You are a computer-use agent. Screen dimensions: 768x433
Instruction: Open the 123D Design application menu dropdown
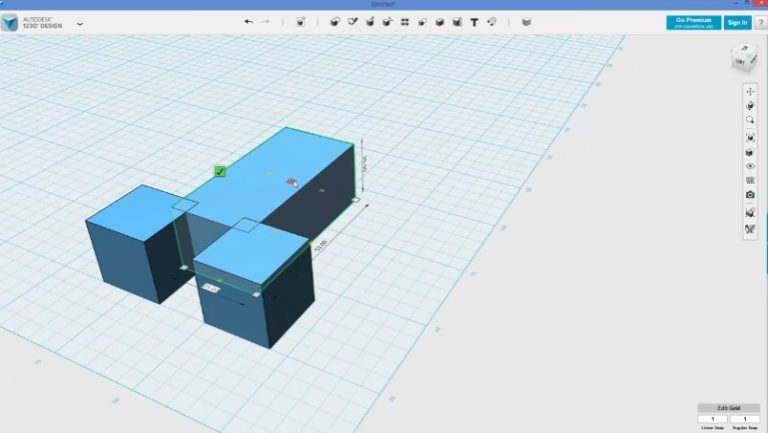(x=80, y=23)
